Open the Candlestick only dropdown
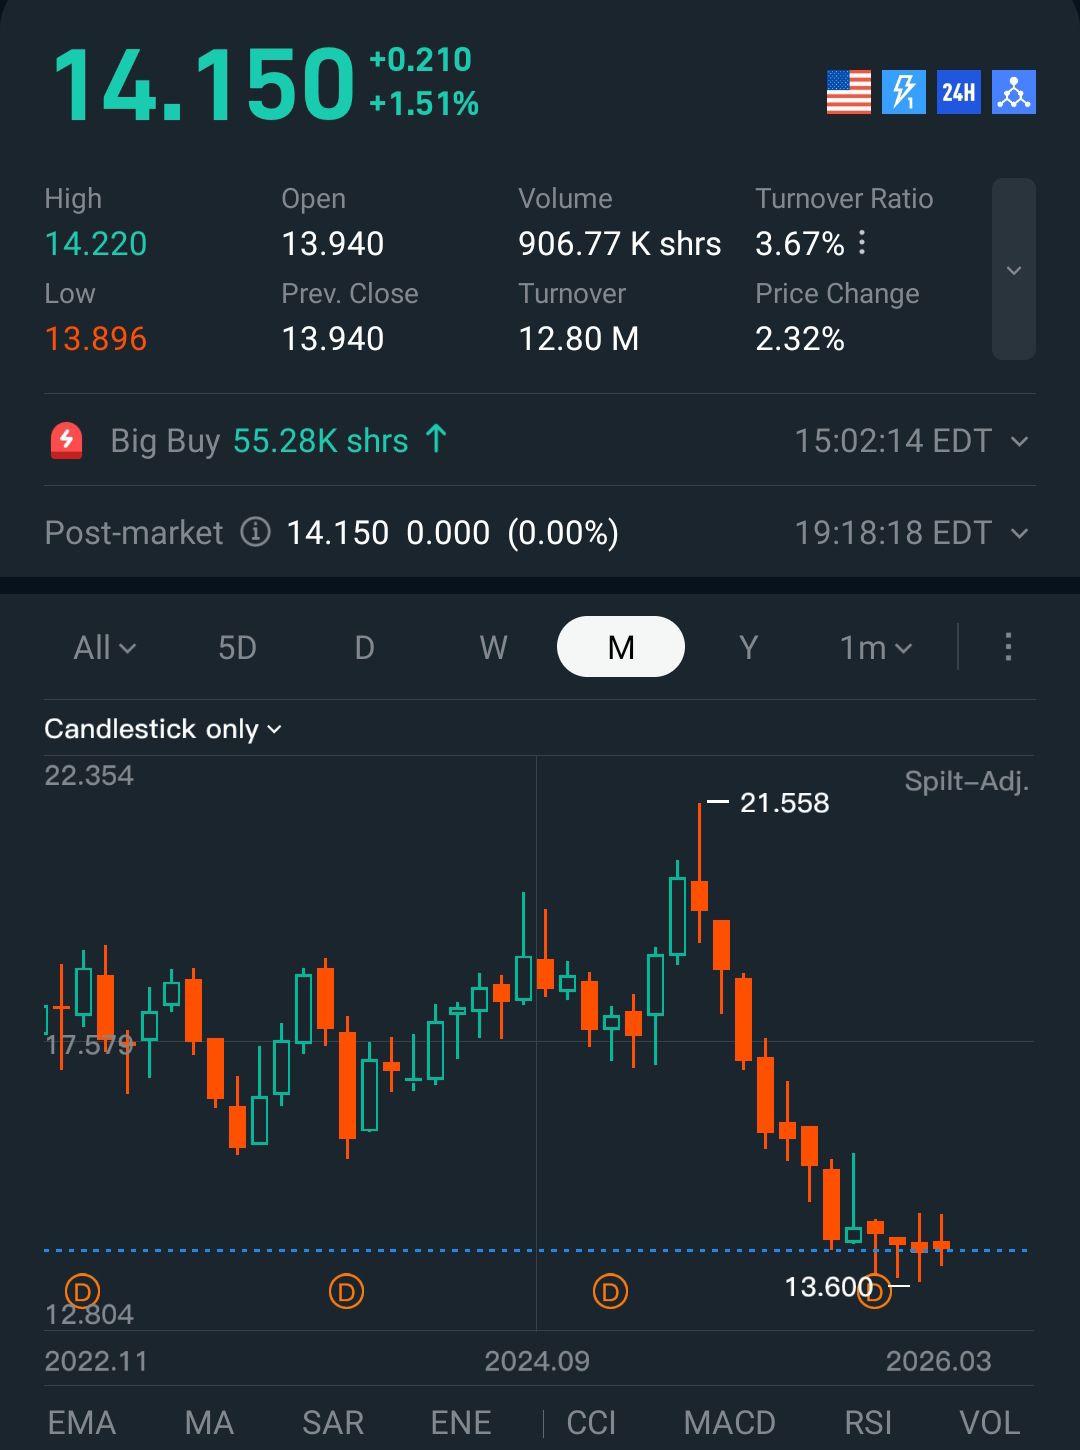Viewport: 1080px width, 1450px height. 163,729
